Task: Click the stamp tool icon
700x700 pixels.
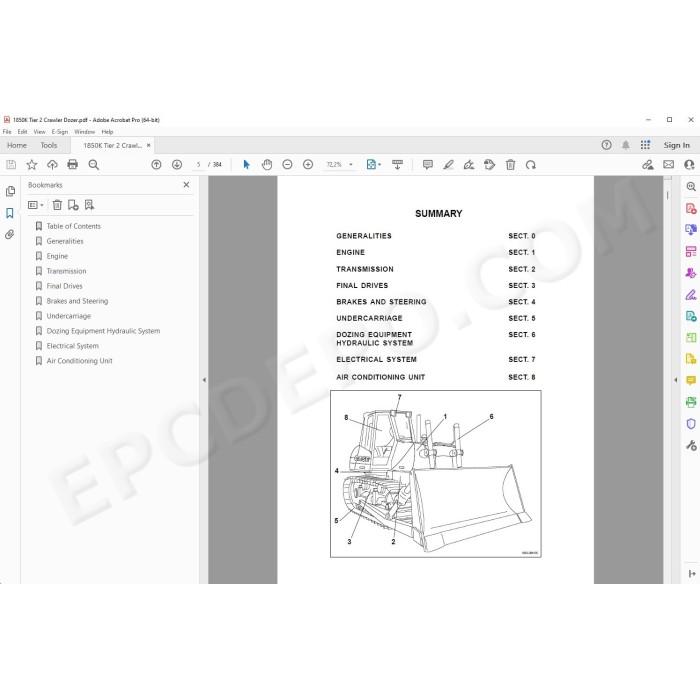Action: (489, 165)
